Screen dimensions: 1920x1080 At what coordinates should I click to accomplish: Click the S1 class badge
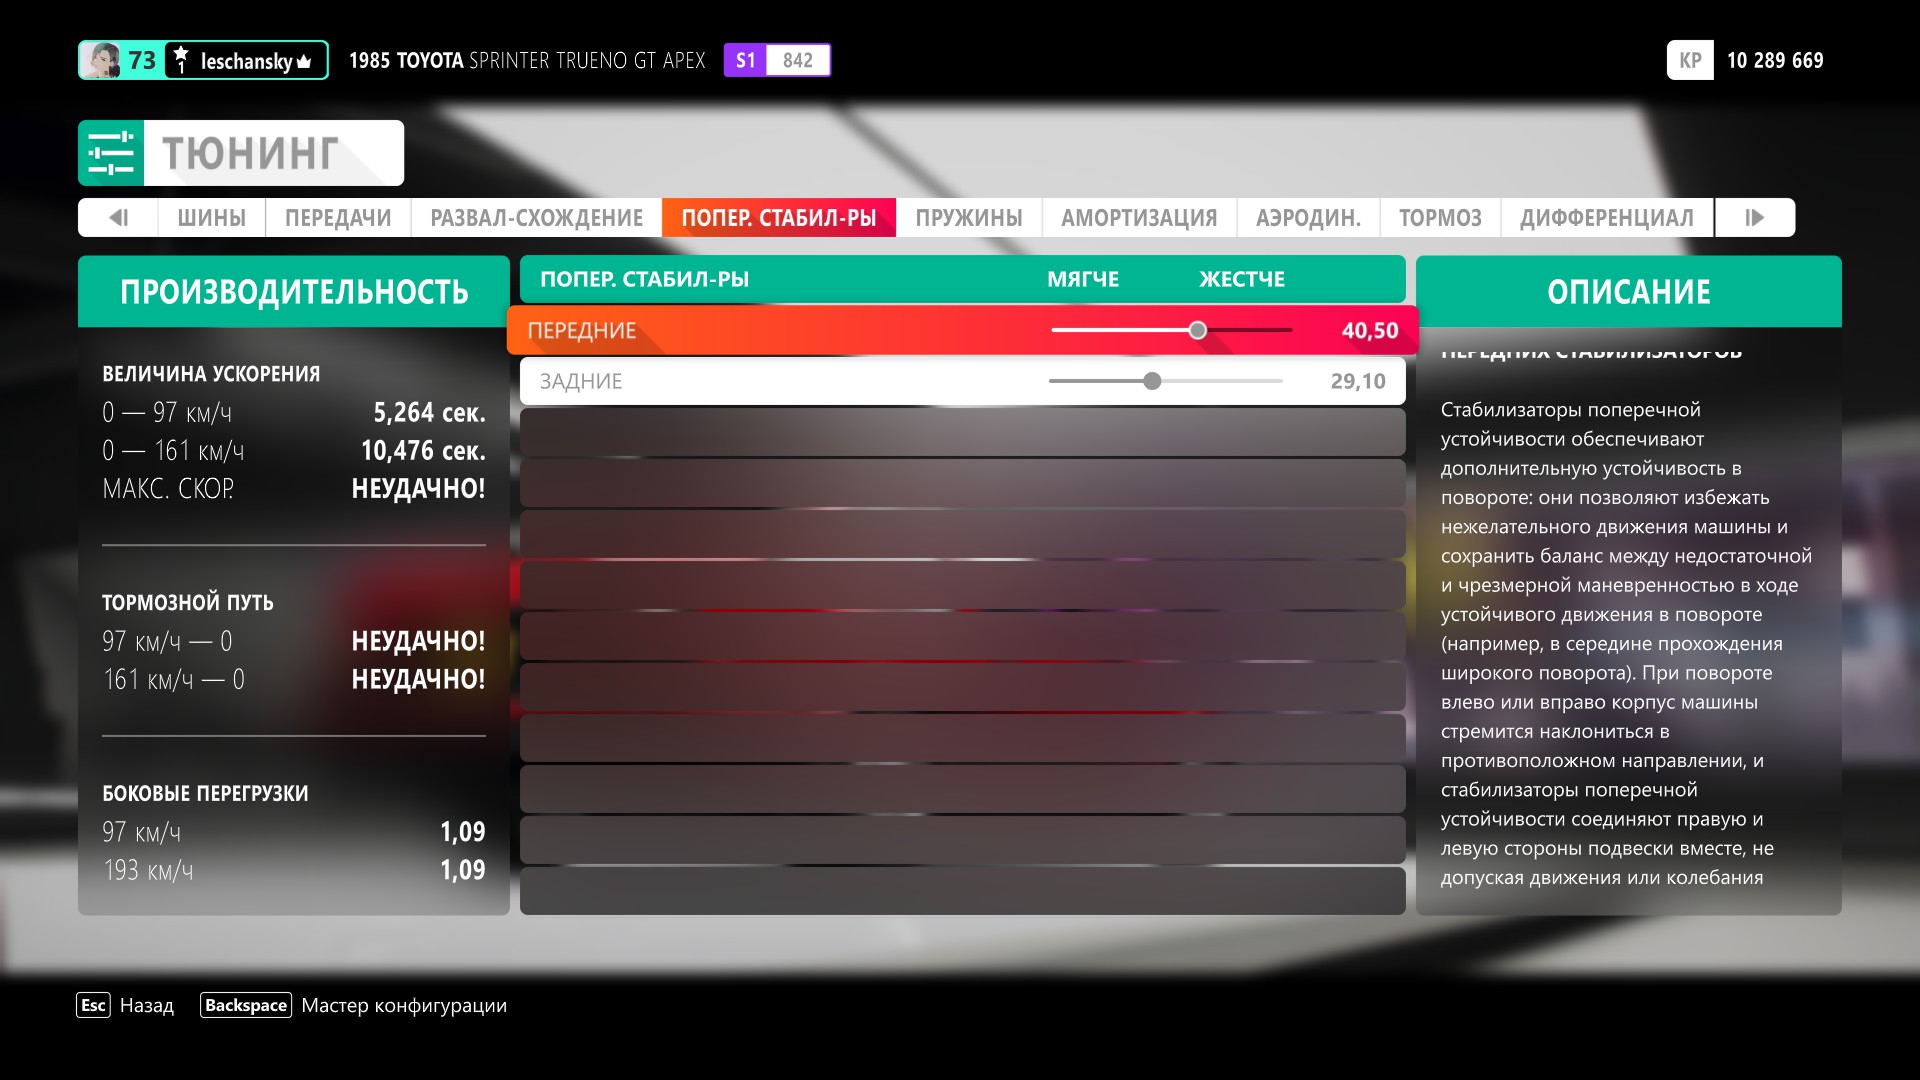(x=746, y=61)
